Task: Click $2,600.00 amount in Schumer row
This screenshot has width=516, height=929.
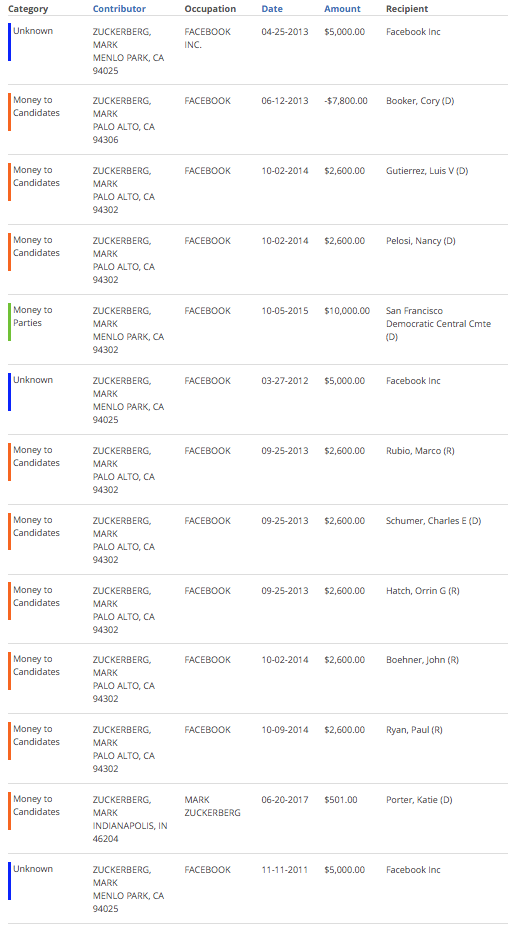Action: [x=344, y=521]
